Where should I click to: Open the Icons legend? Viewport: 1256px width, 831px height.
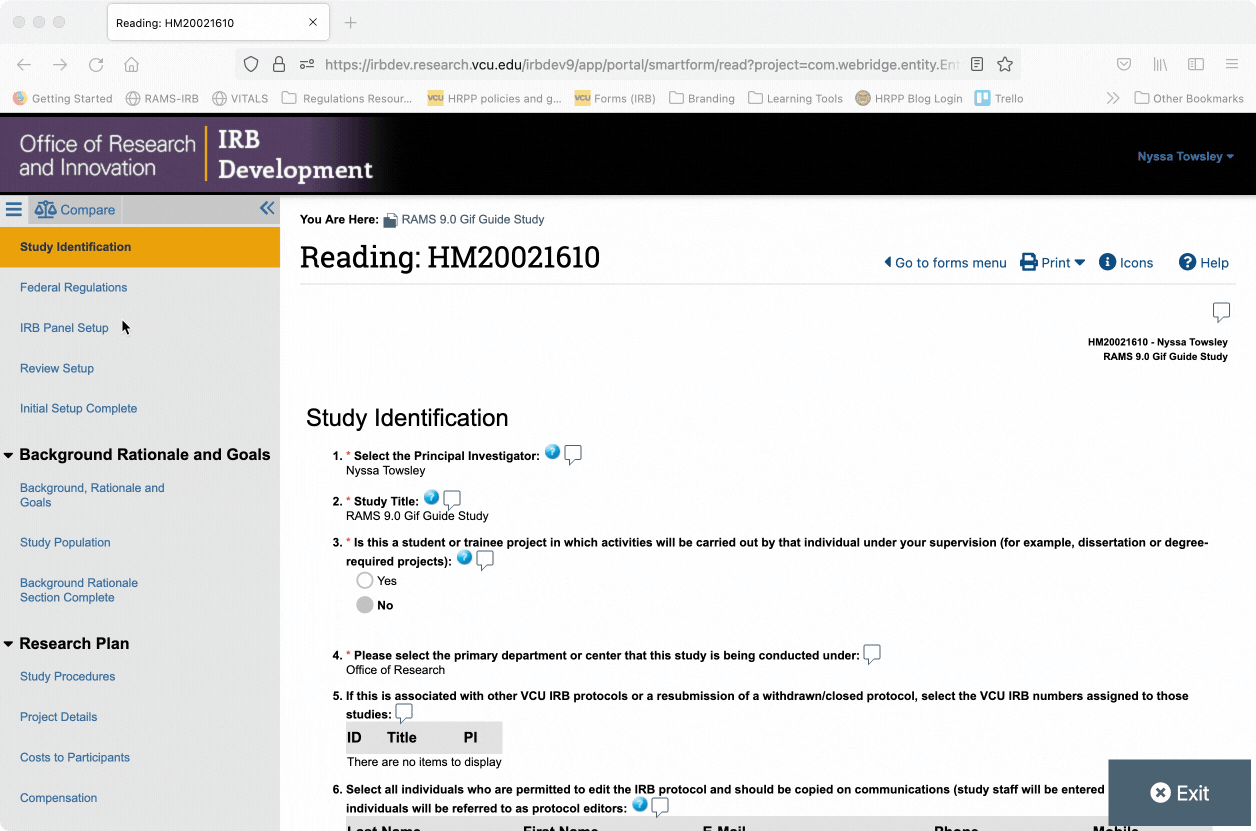point(1126,263)
